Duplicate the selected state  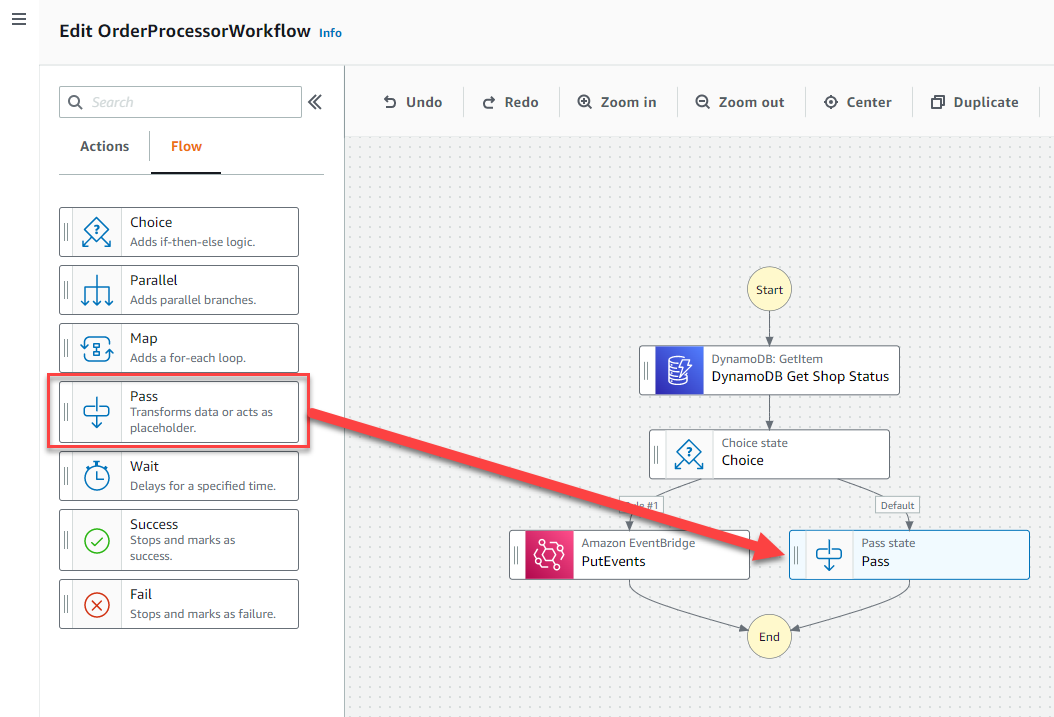point(975,102)
